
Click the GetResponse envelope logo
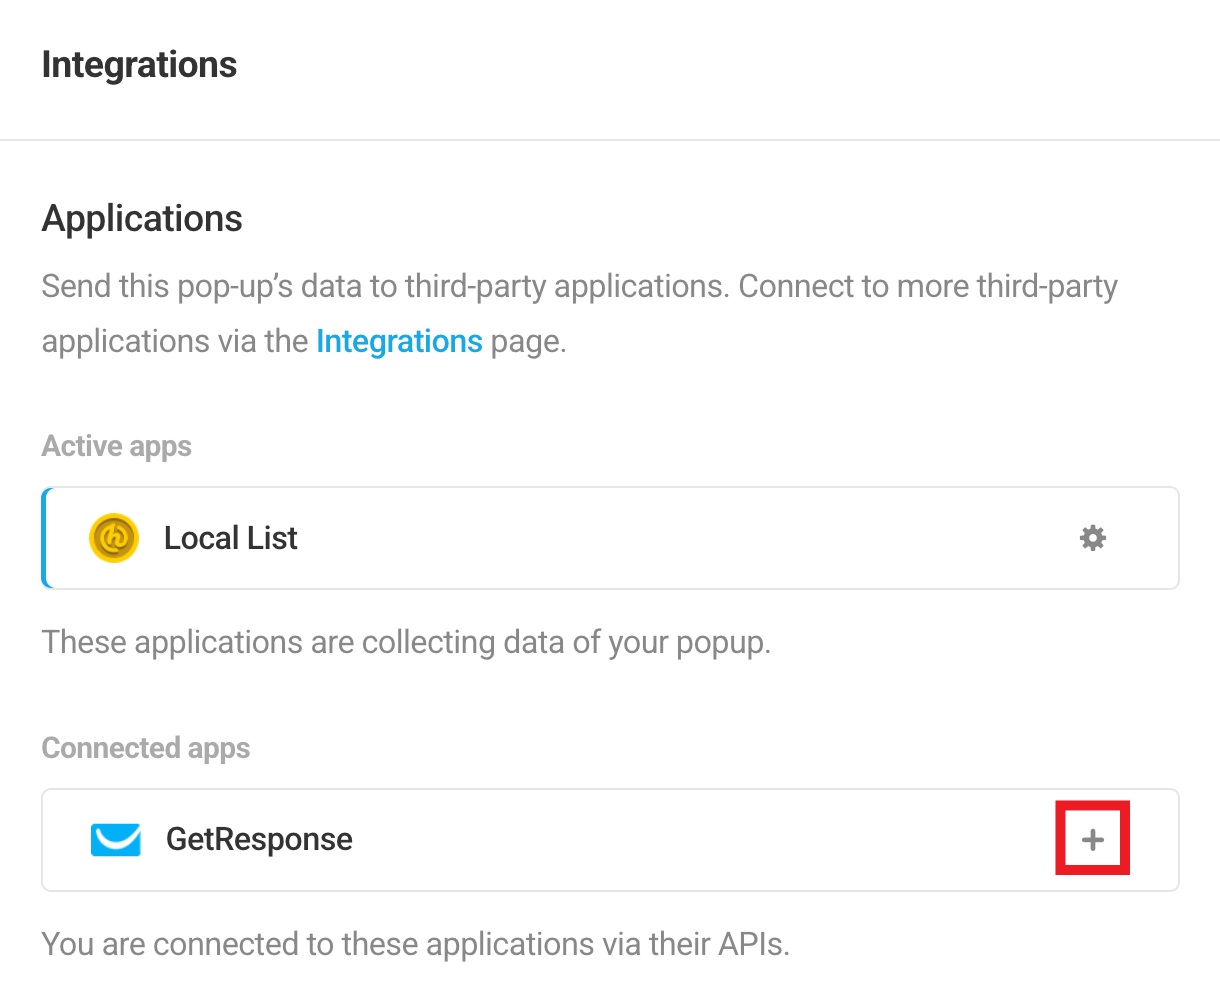click(x=116, y=840)
